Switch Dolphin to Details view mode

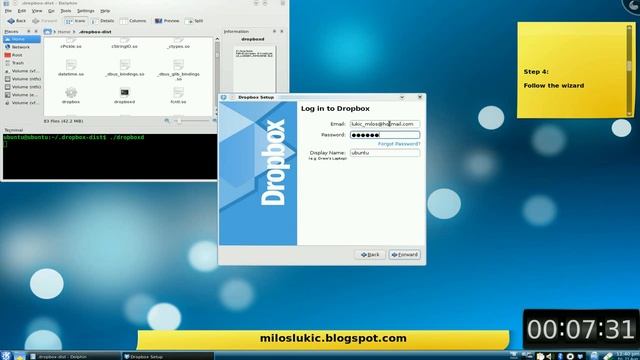click(103, 21)
